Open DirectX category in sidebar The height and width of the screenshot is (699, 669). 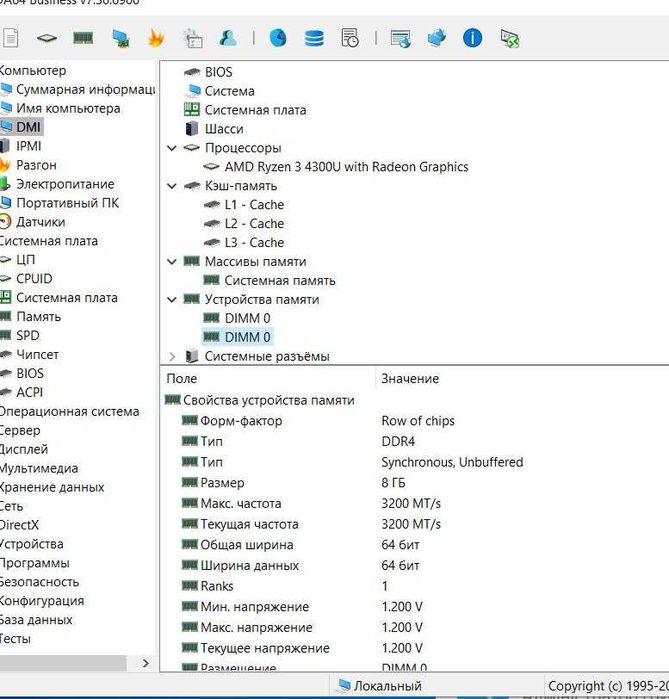19,525
